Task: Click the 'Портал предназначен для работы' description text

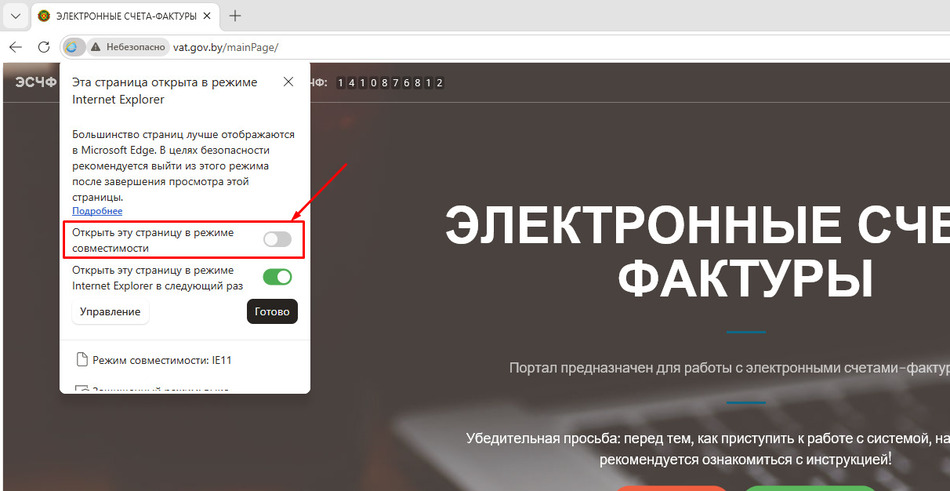Action: click(x=729, y=368)
